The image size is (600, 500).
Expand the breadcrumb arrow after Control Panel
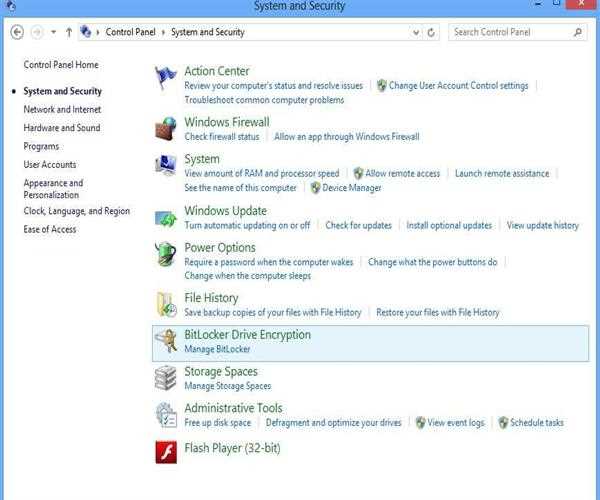click(164, 32)
